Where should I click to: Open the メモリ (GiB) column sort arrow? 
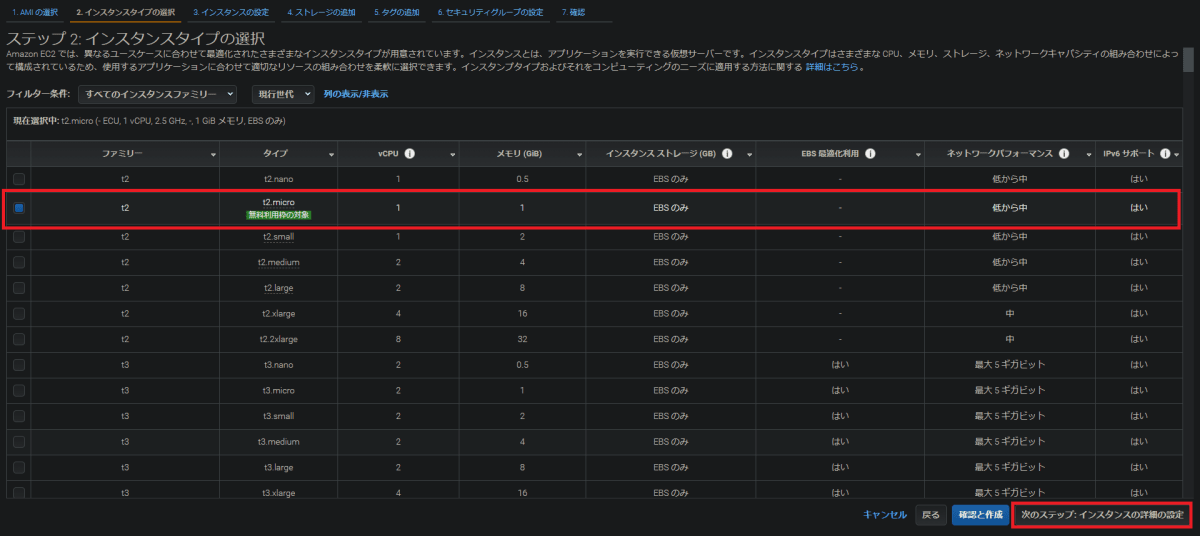pyautogui.click(x=579, y=155)
